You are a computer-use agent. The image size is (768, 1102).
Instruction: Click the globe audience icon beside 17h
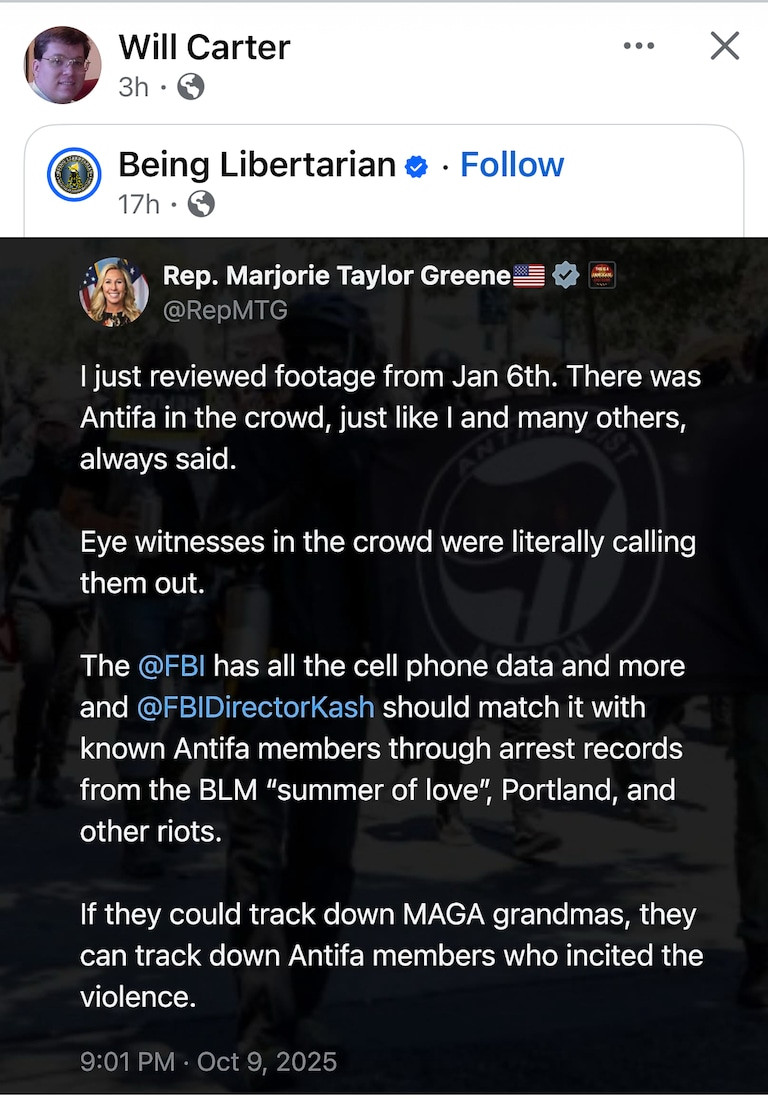[x=201, y=205]
